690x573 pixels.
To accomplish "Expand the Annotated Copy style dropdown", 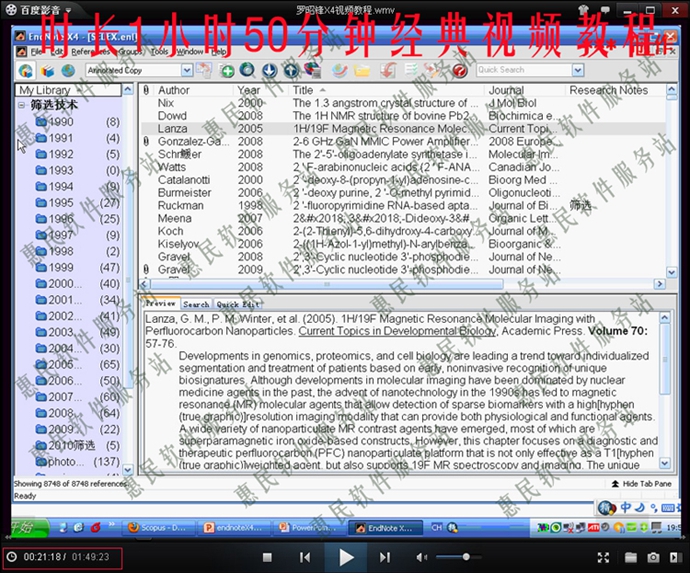I will [x=187, y=70].
